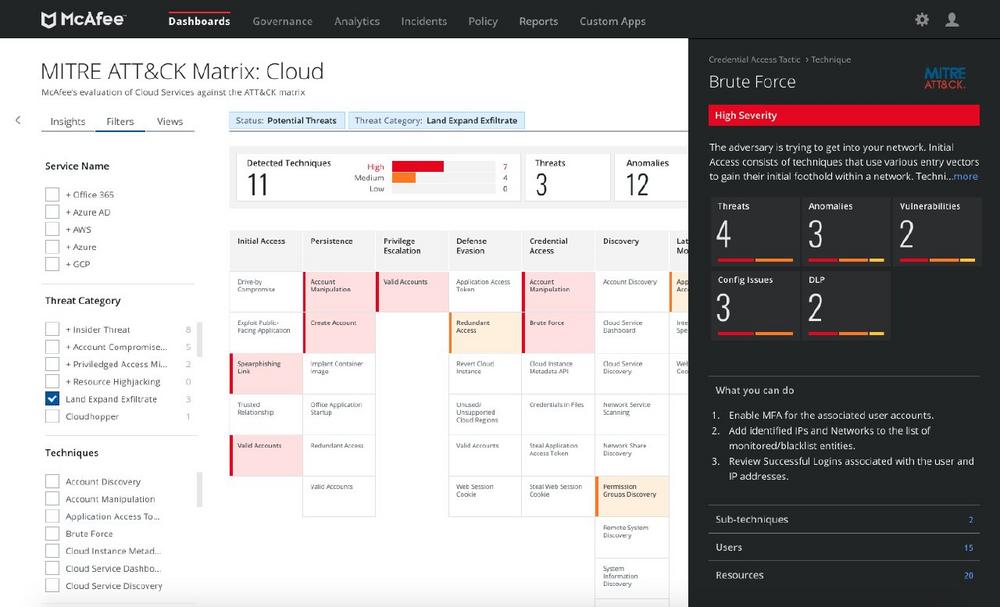Click the MITRE ATT&CK logo
The height and width of the screenshot is (607, 1000).
coord(944,79)
